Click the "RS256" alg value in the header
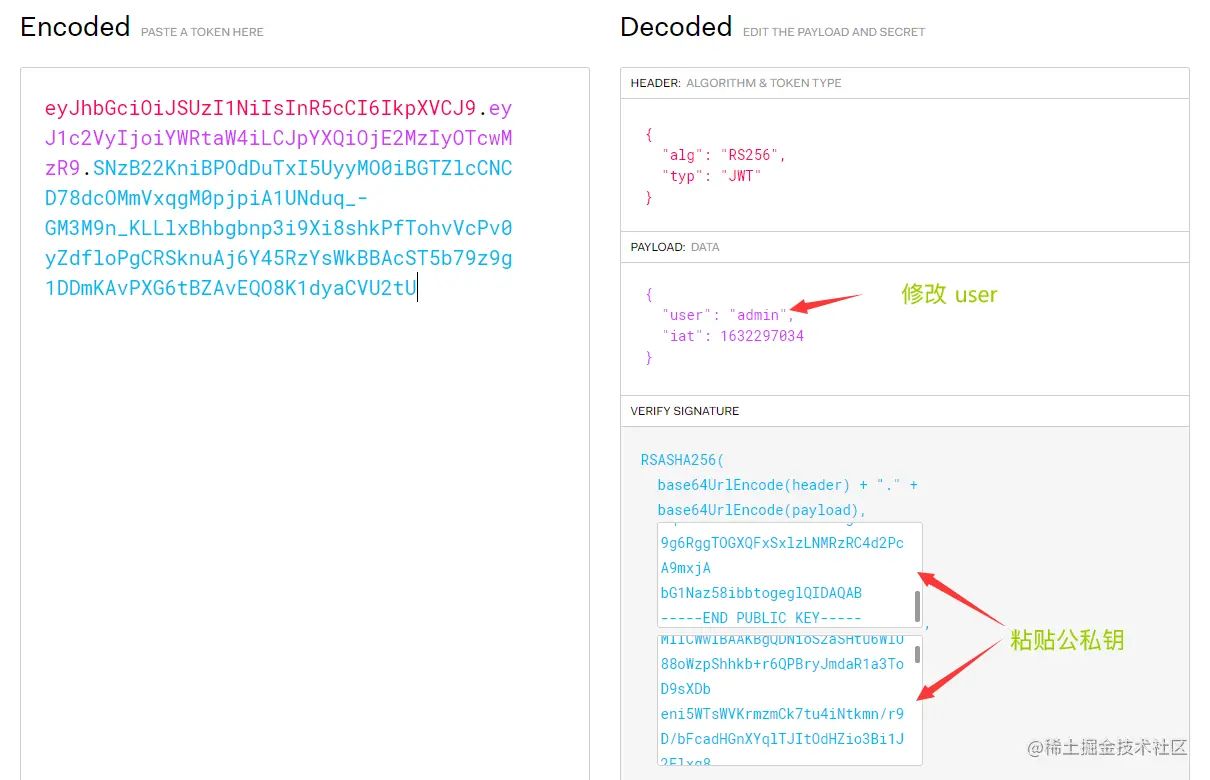 (x=749, y=155)
